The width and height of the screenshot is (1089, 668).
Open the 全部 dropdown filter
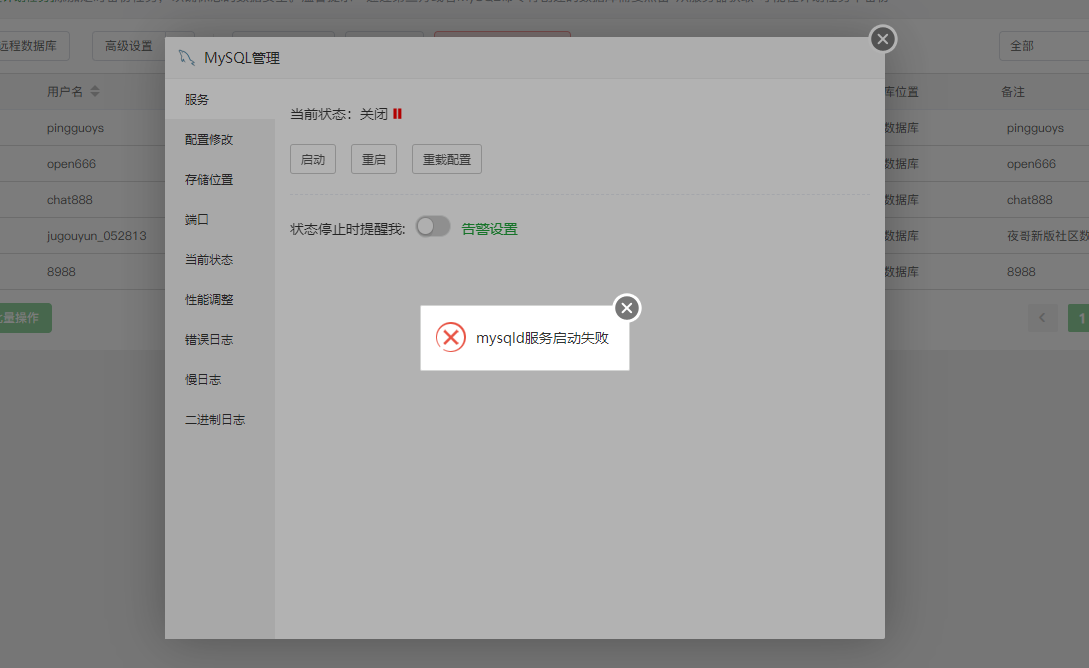tap(1044, 46)
